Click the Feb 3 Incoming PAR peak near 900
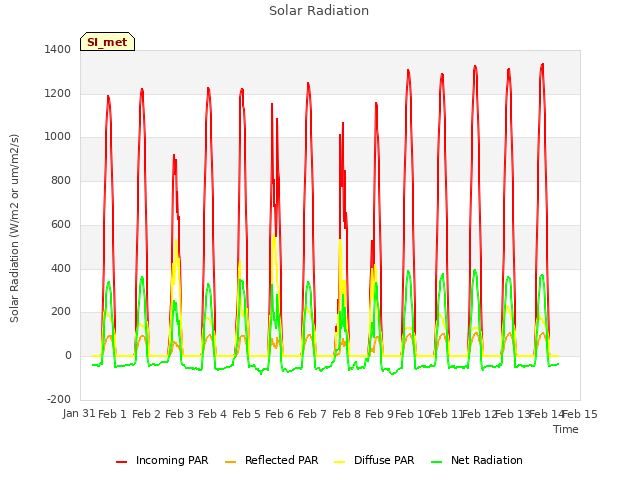 click(x=174, y=155)
